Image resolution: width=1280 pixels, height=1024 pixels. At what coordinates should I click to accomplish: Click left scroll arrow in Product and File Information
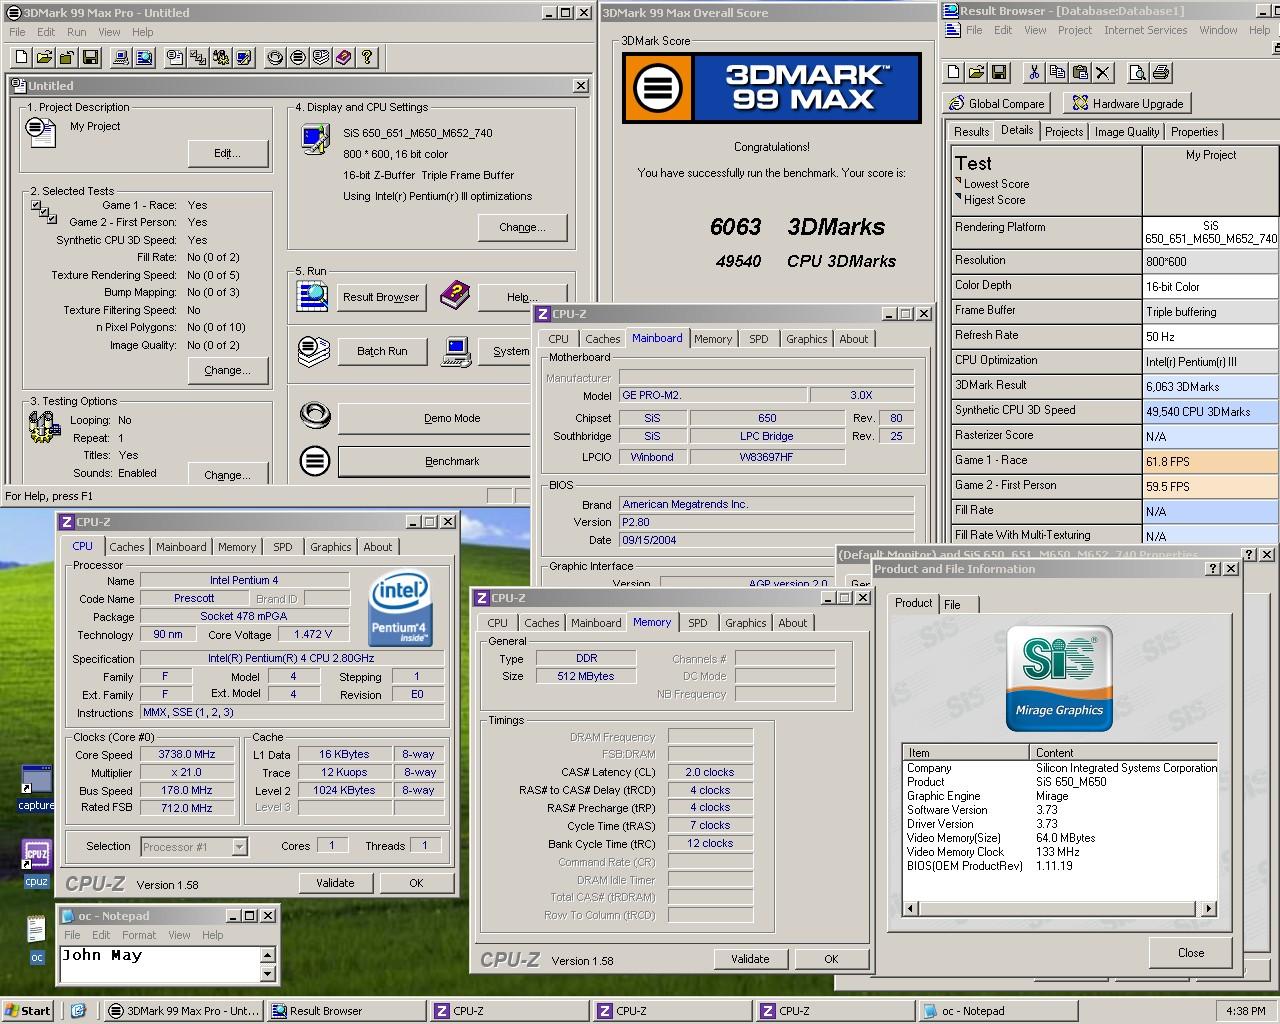909,909
